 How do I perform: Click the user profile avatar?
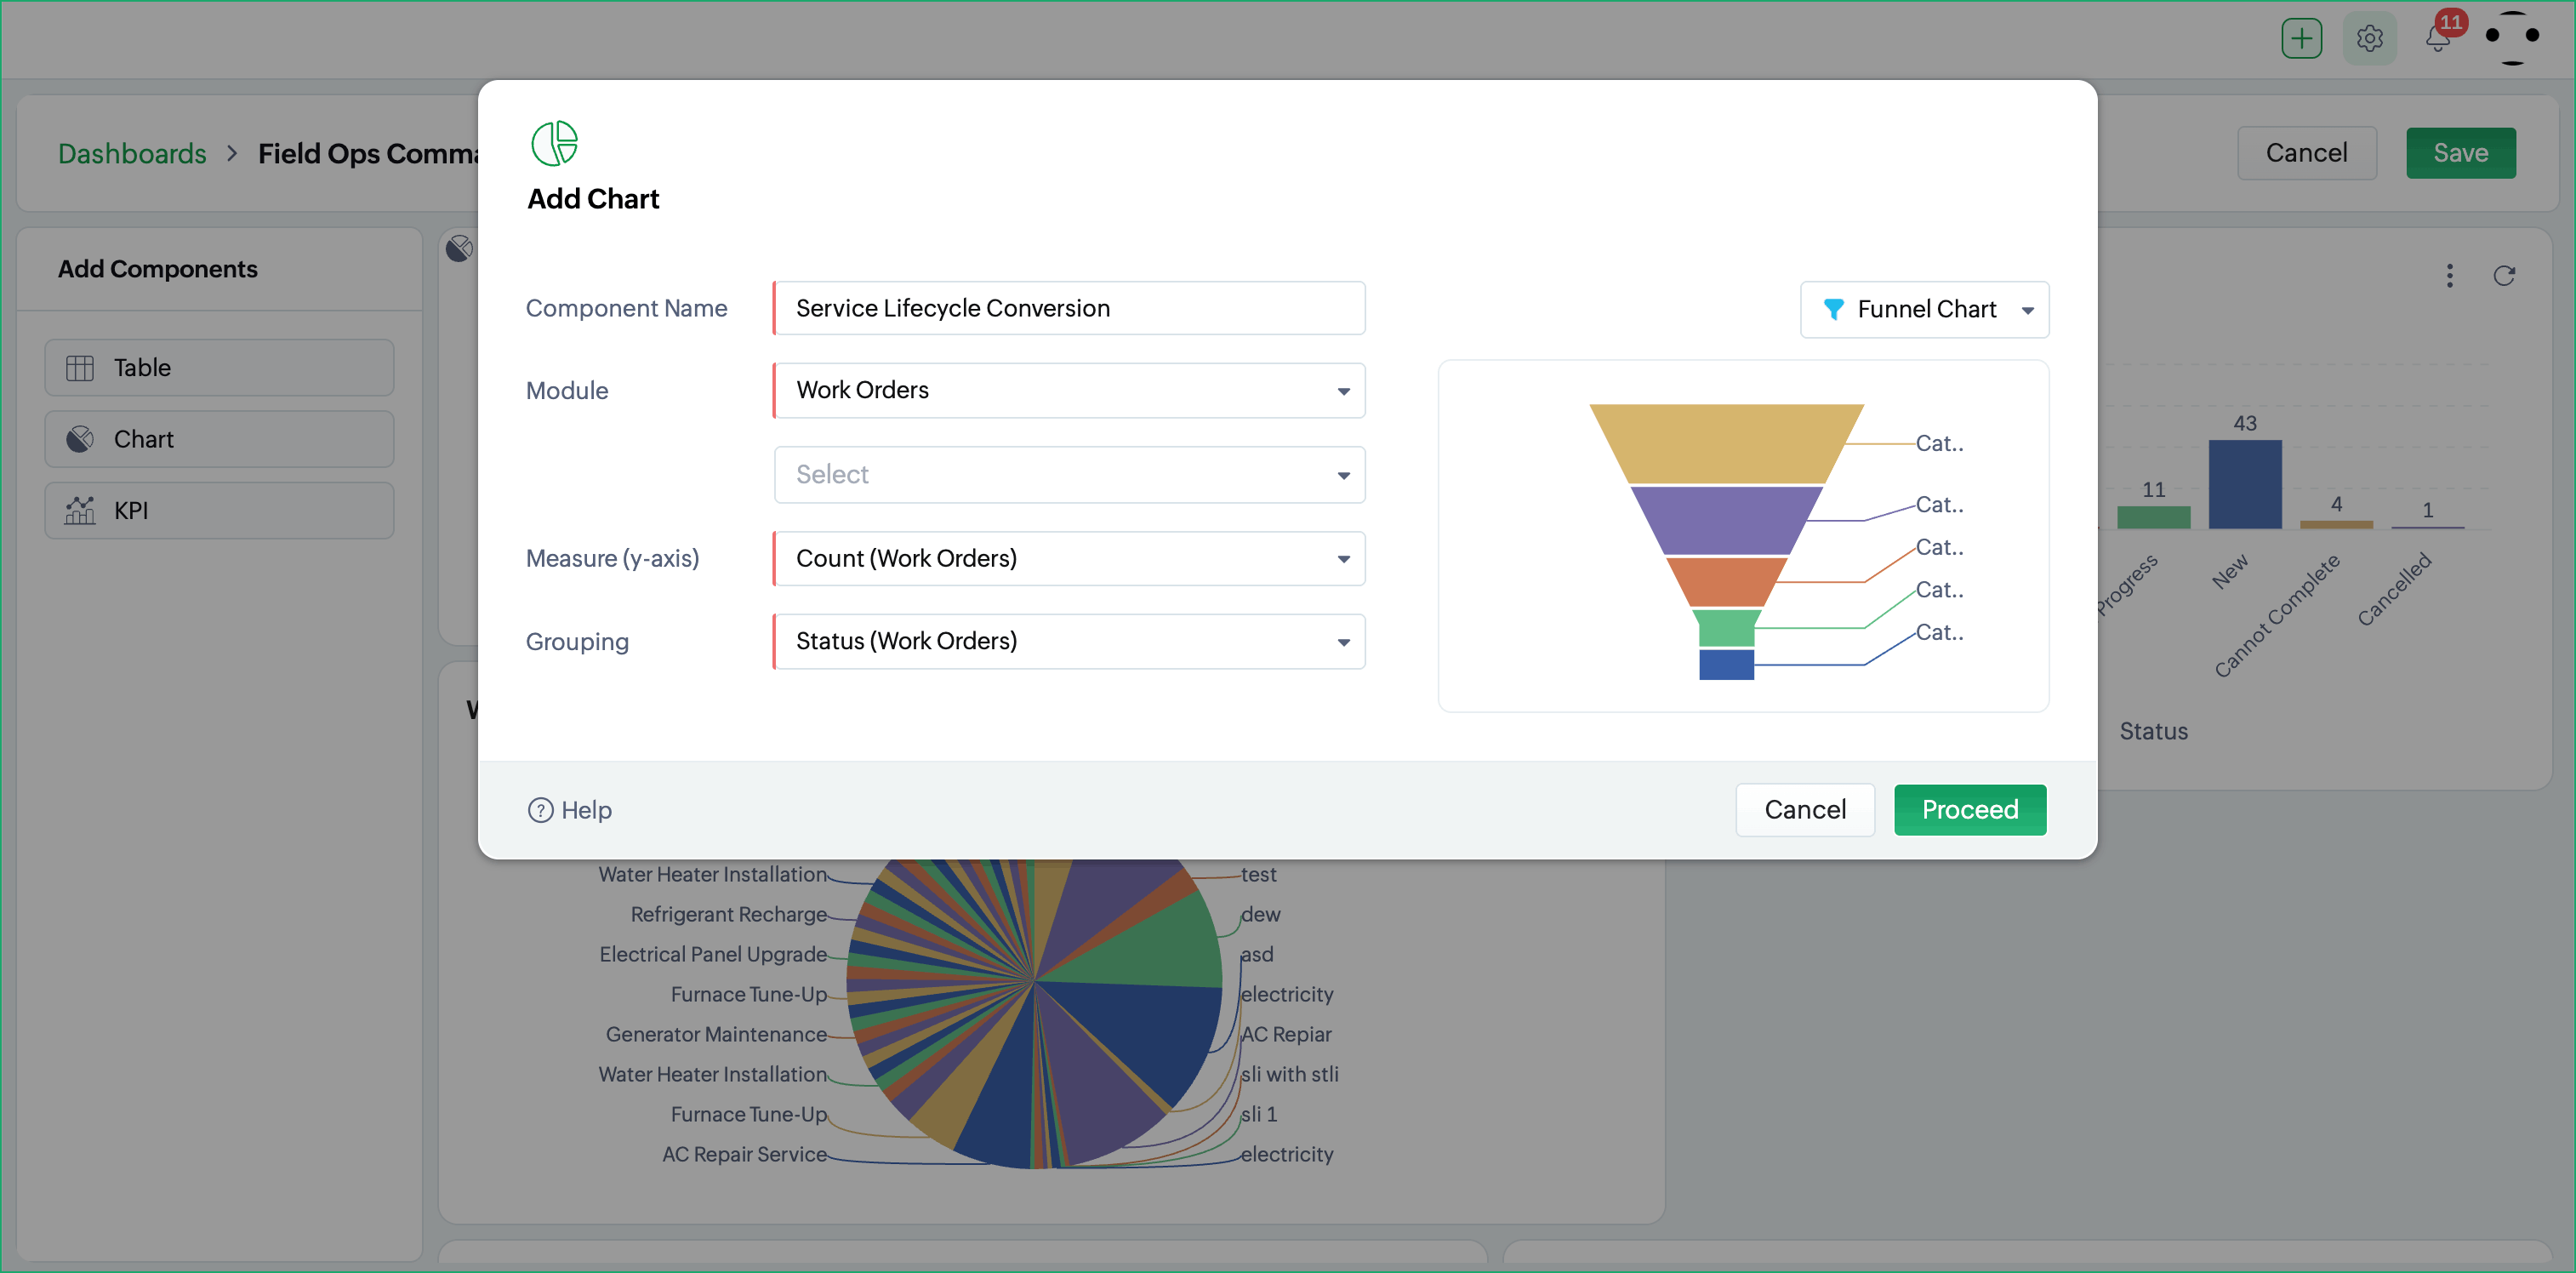[2511, 38]
